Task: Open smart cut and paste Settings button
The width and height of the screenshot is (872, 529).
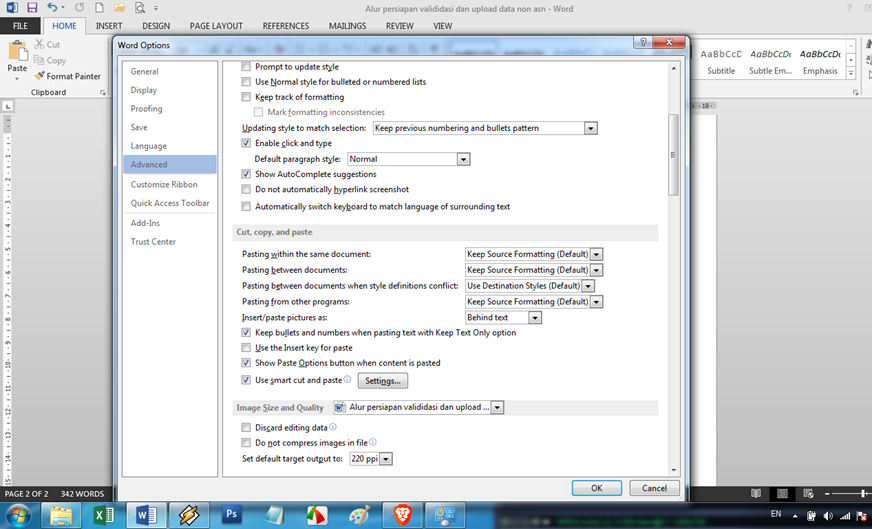Action: click(x=383, y=380)
